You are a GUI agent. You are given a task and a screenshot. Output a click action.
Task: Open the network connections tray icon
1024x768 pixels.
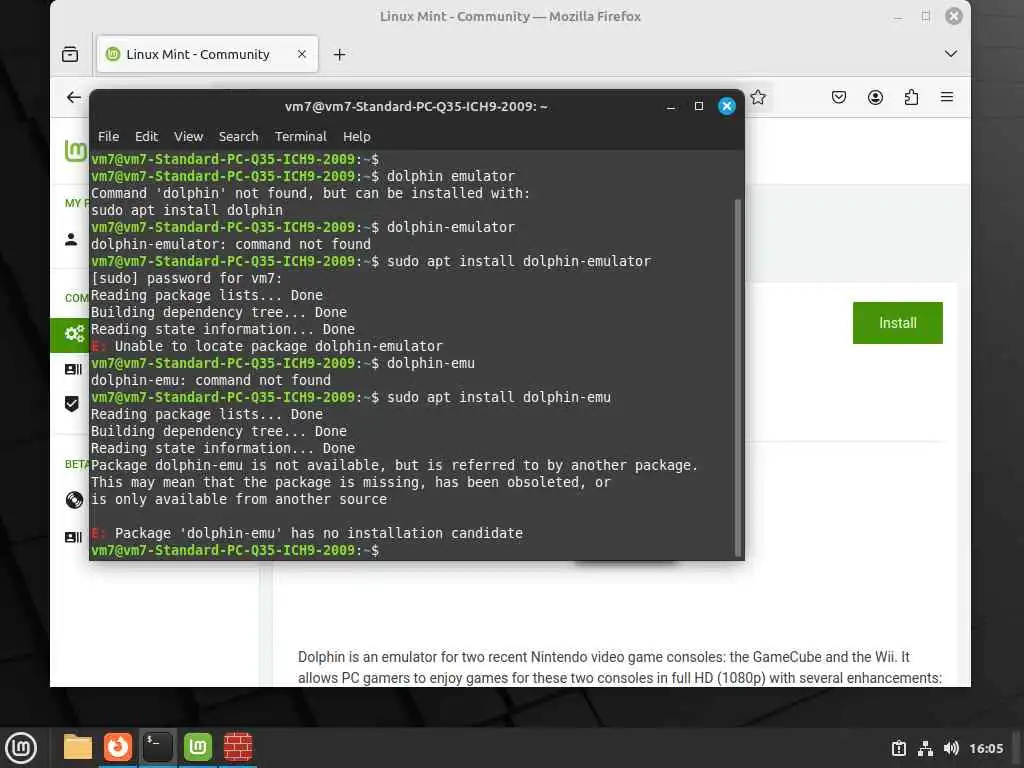tap(925, 748)
